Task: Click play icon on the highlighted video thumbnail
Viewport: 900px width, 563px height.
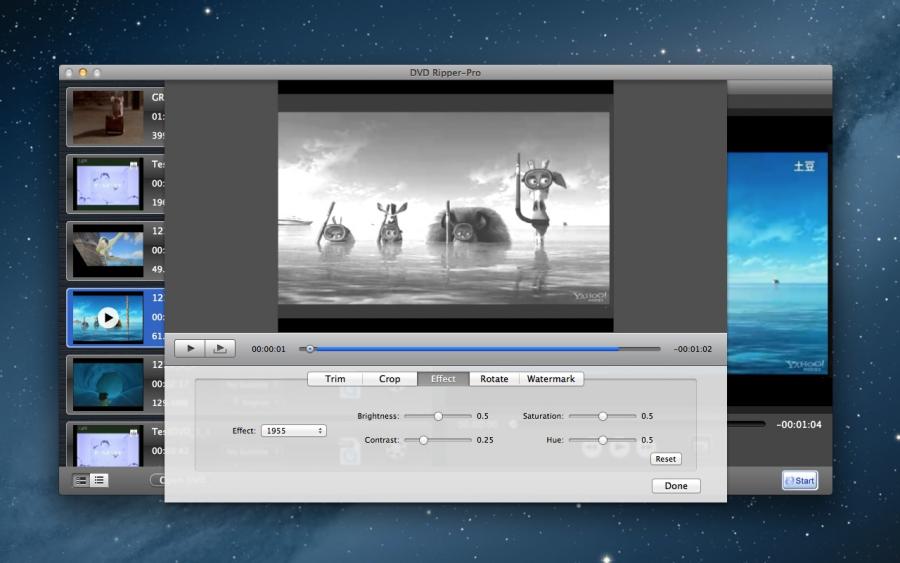Action: [x=108, y=317]
